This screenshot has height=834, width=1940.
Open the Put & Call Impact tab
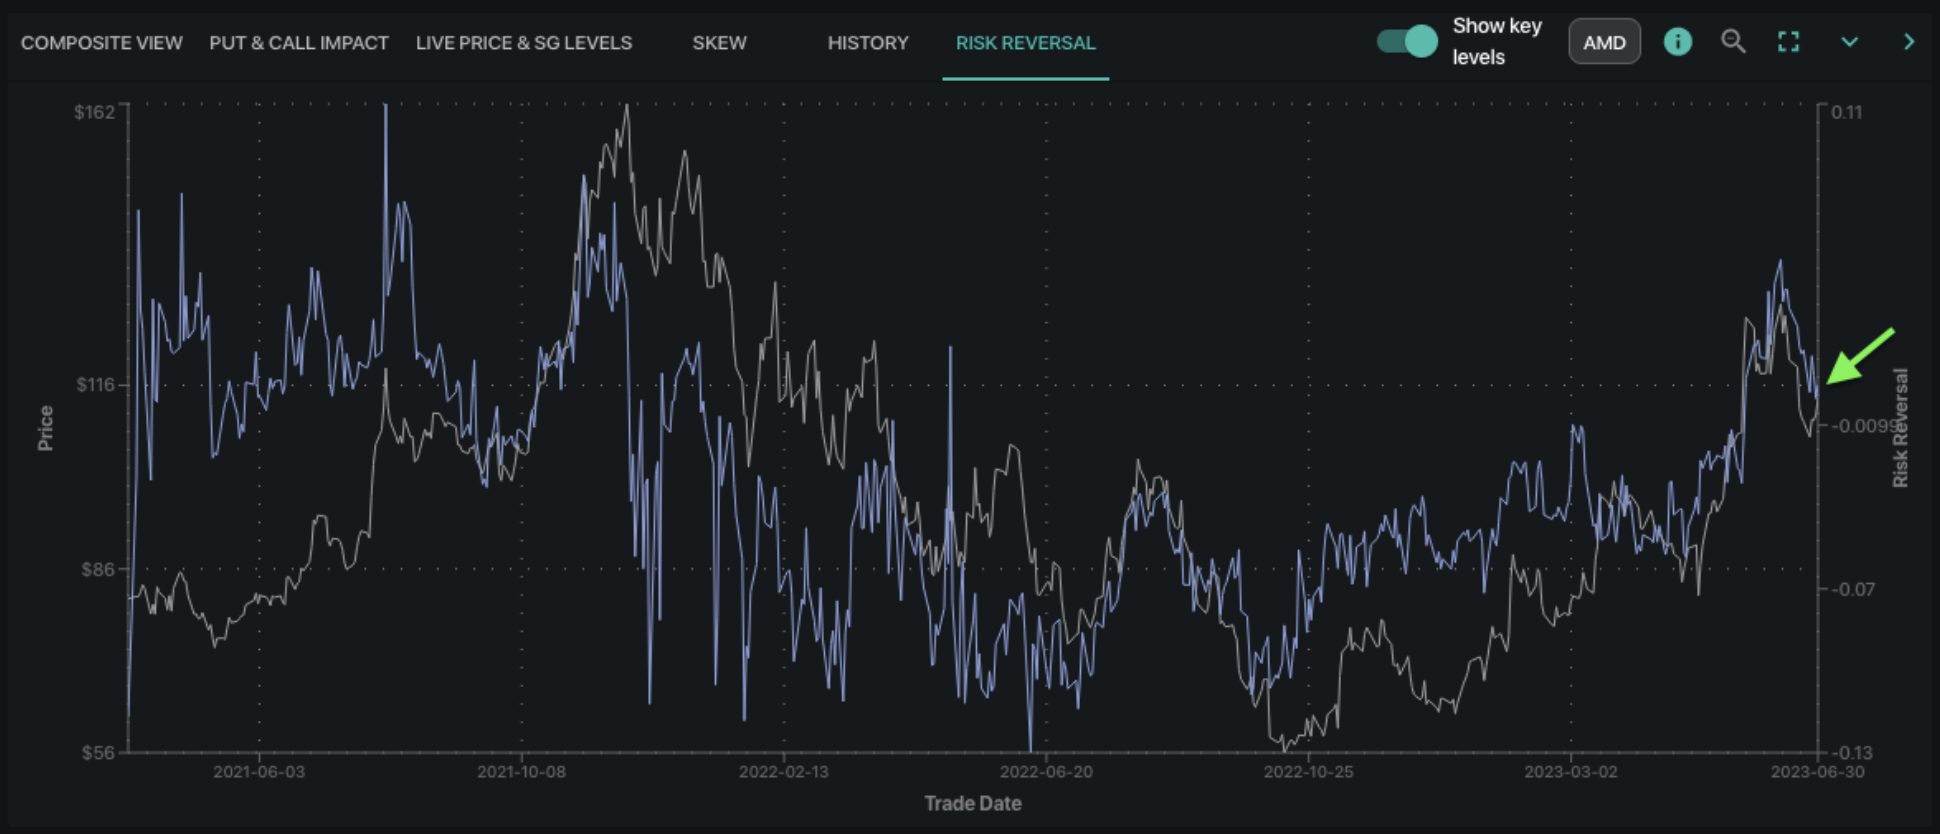pyautogui.click(x=299, y=43)
